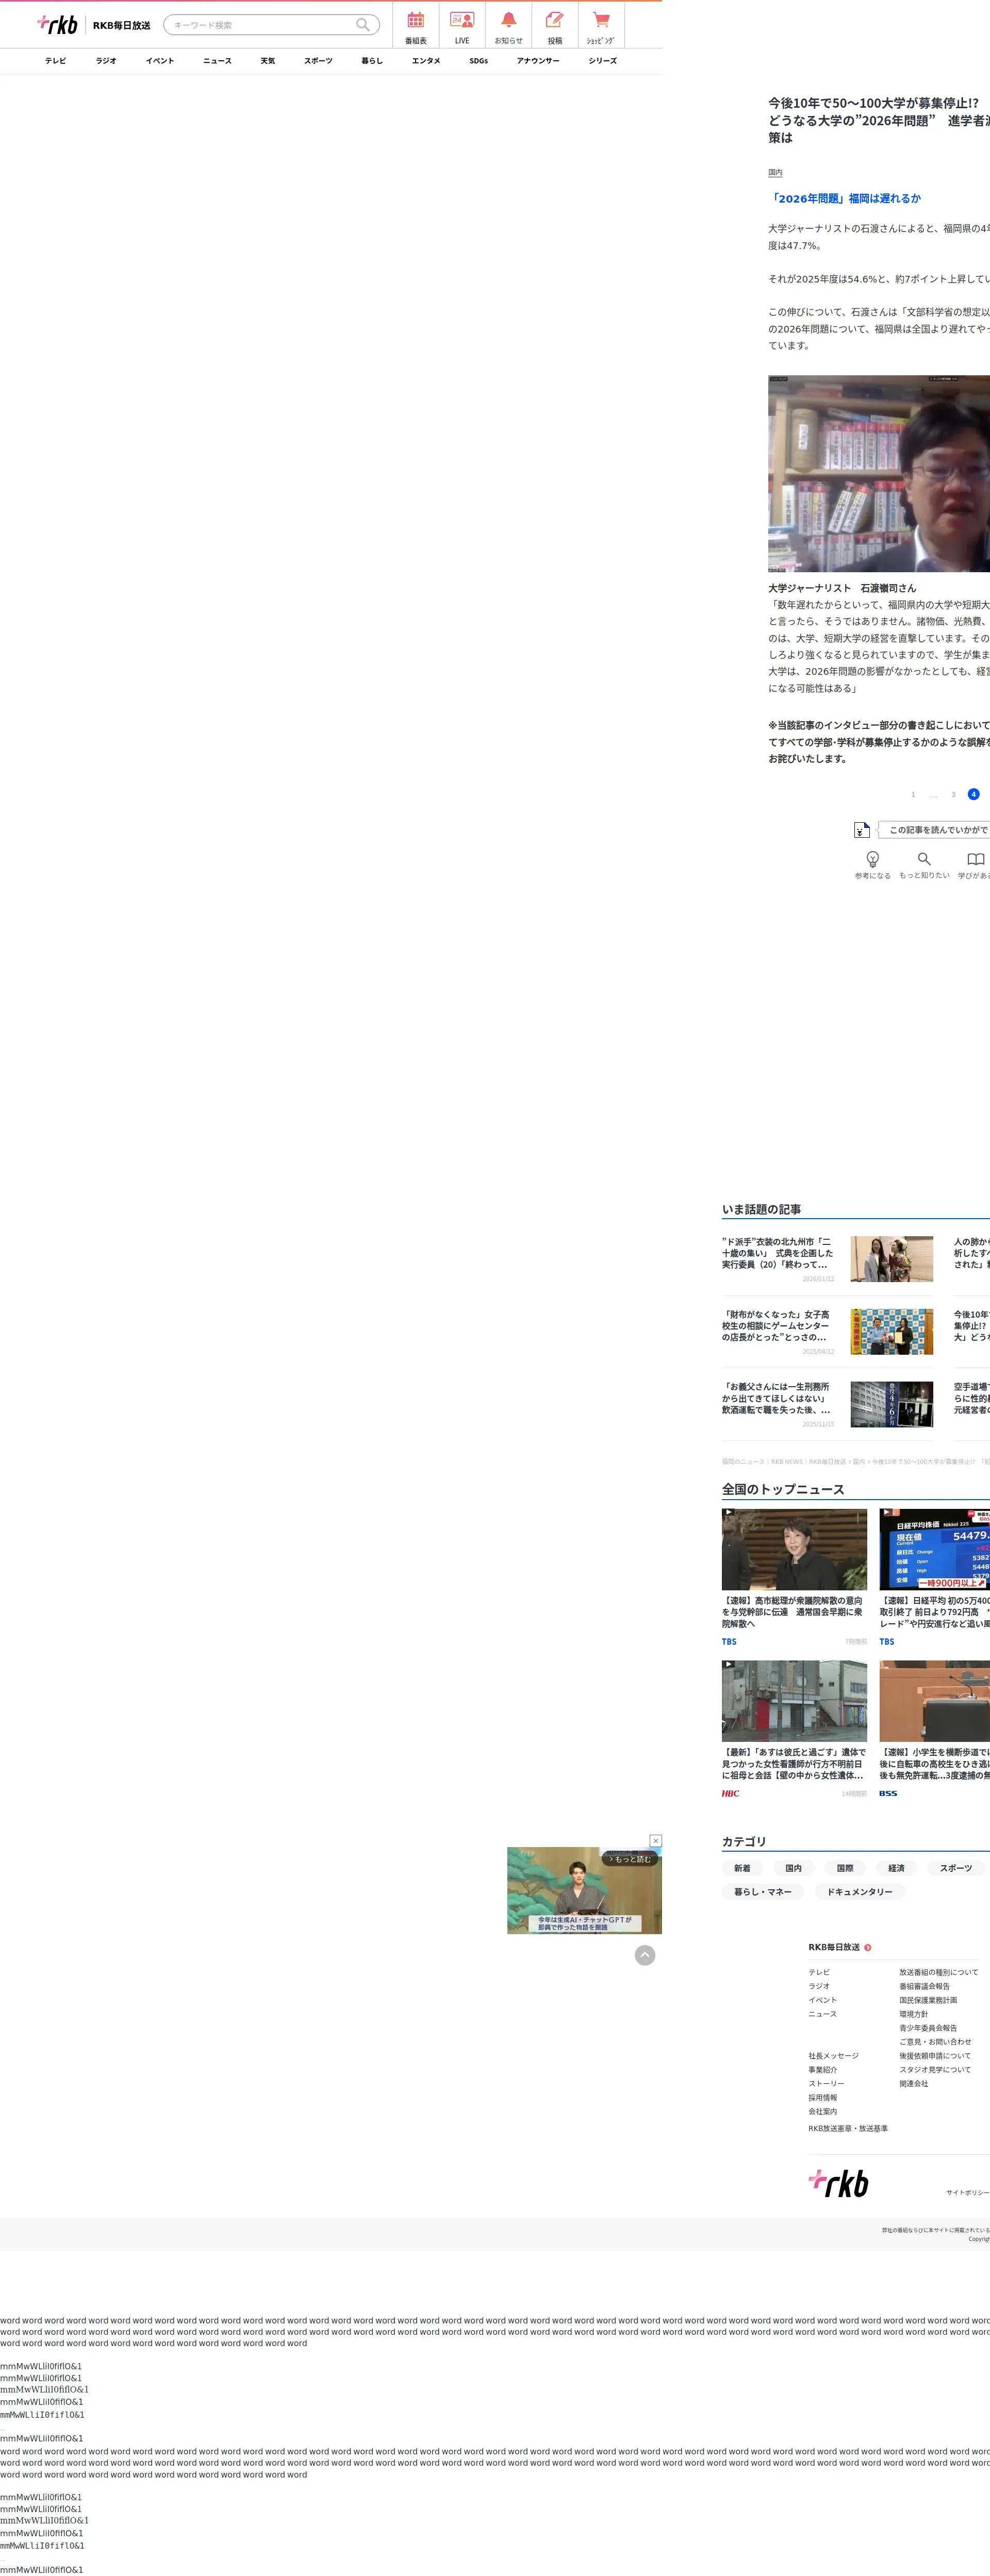
Task: Close the floating video advertisement
Action: (x=656, y=1840)
